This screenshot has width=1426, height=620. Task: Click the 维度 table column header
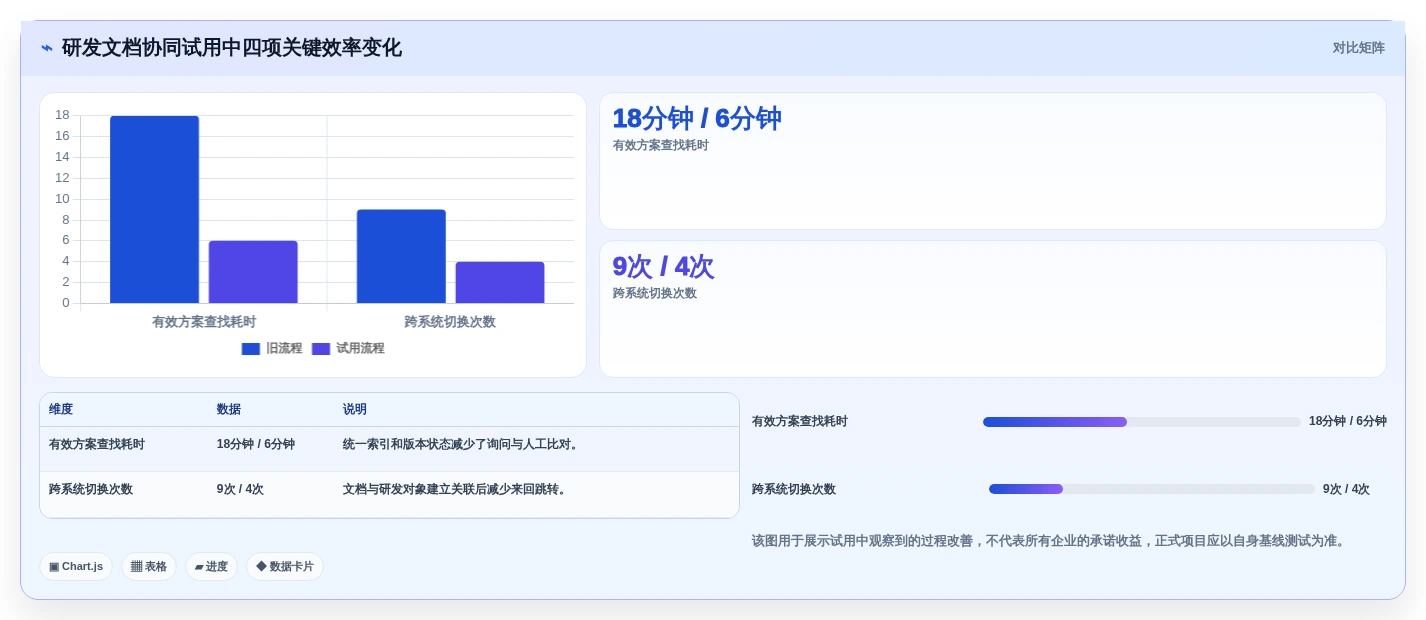[x=61, y=410]
